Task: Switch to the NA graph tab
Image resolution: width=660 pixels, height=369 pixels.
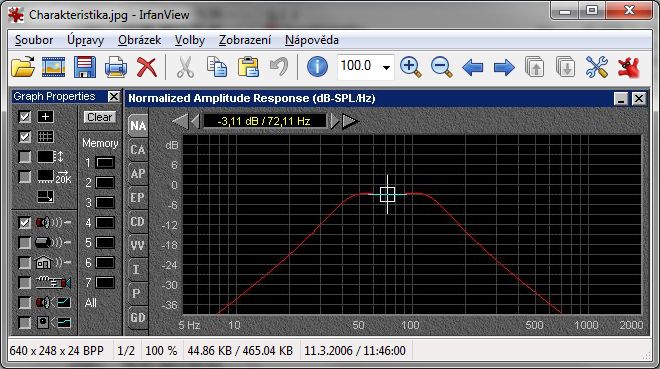Action: pyautogui.click(x=138, y=125)
